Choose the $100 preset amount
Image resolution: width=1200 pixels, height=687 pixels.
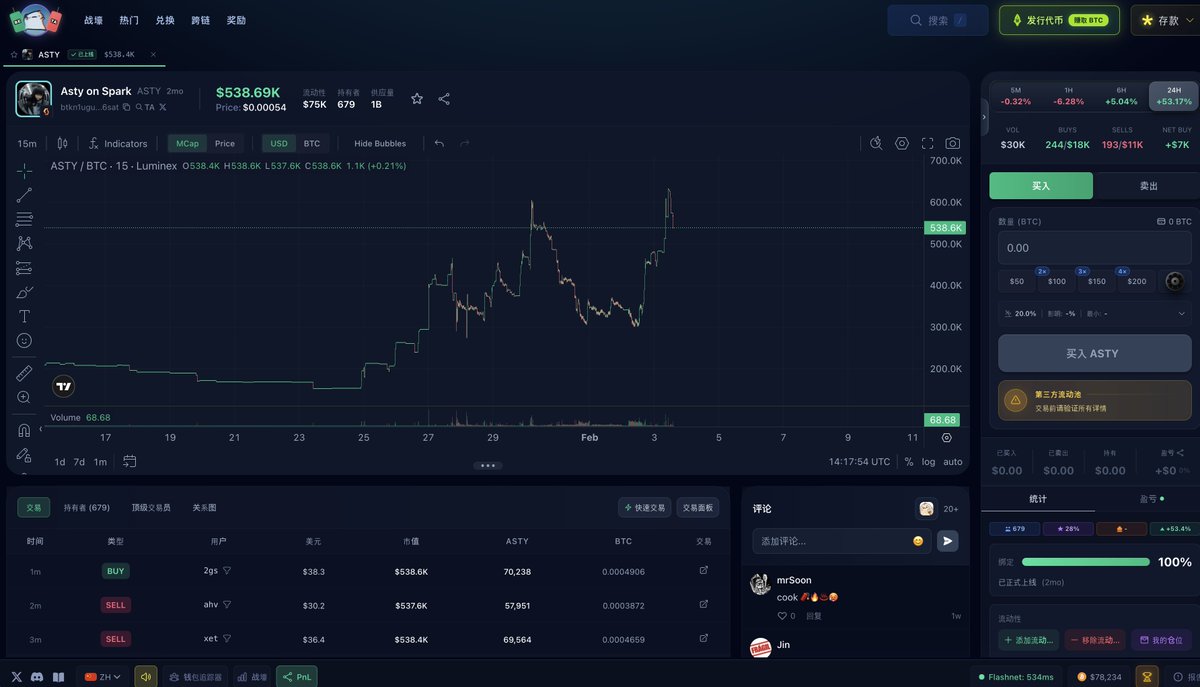tap(1056, 281)
